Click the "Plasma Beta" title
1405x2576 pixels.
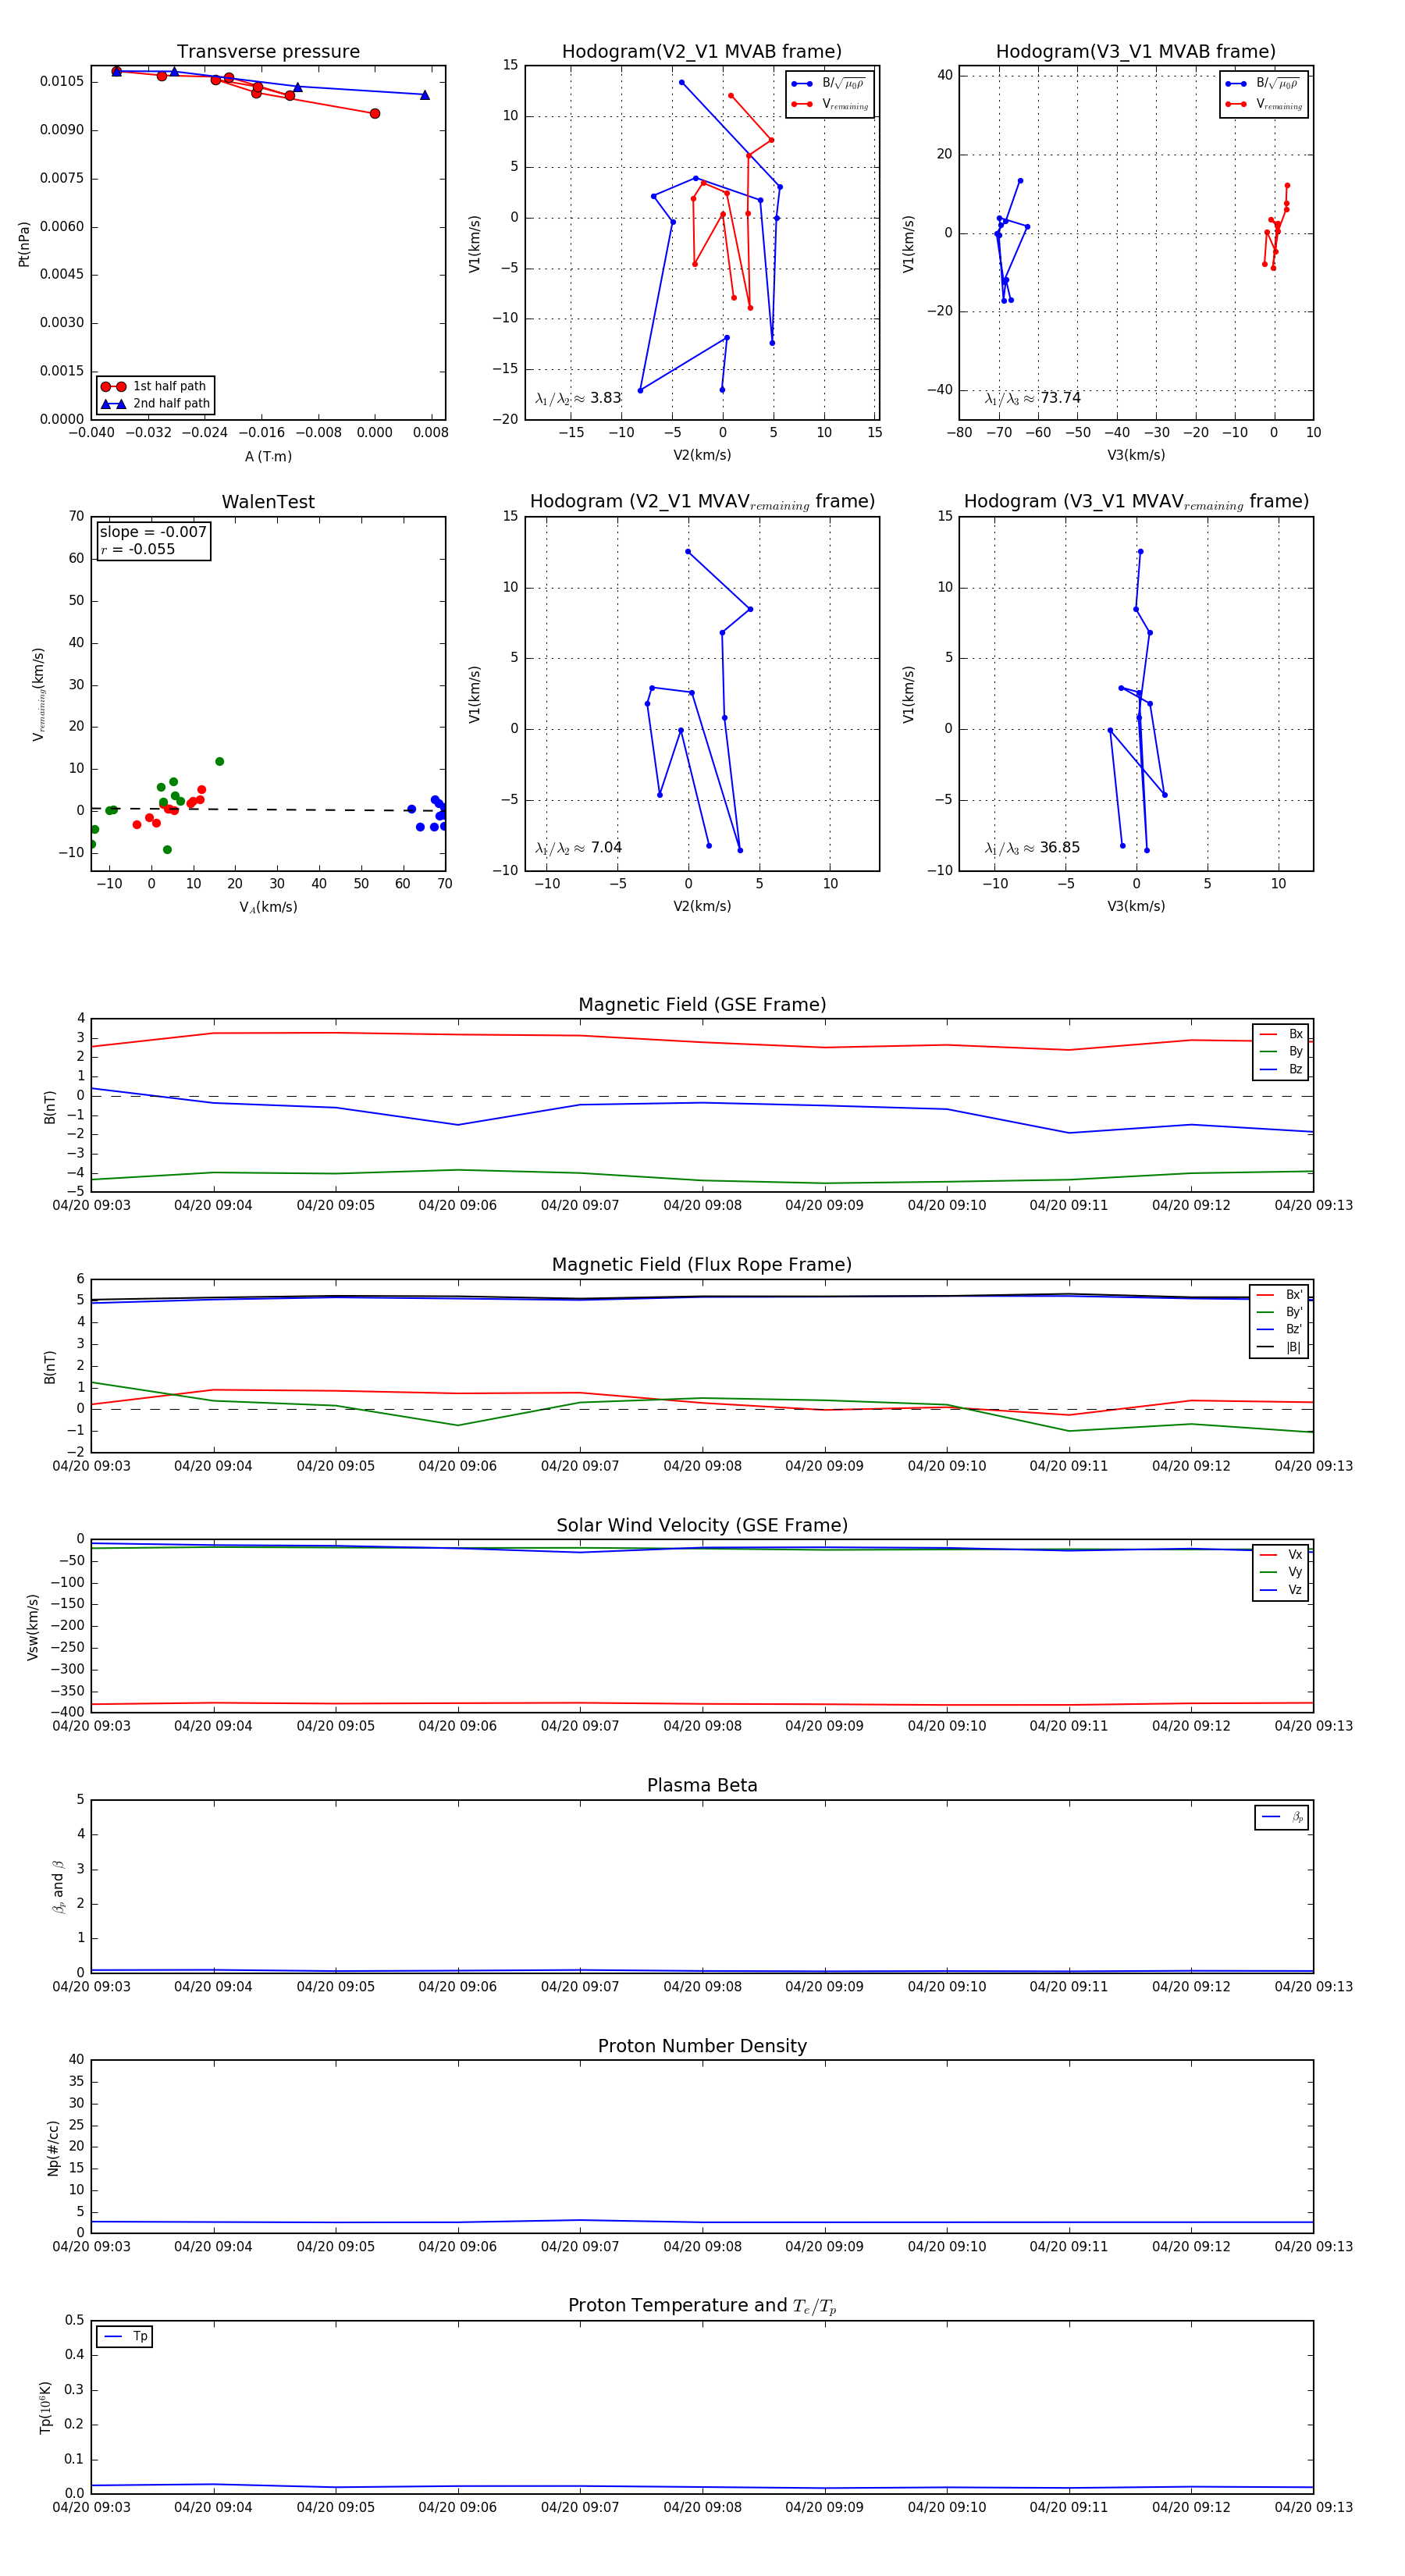coord(701,1785)
